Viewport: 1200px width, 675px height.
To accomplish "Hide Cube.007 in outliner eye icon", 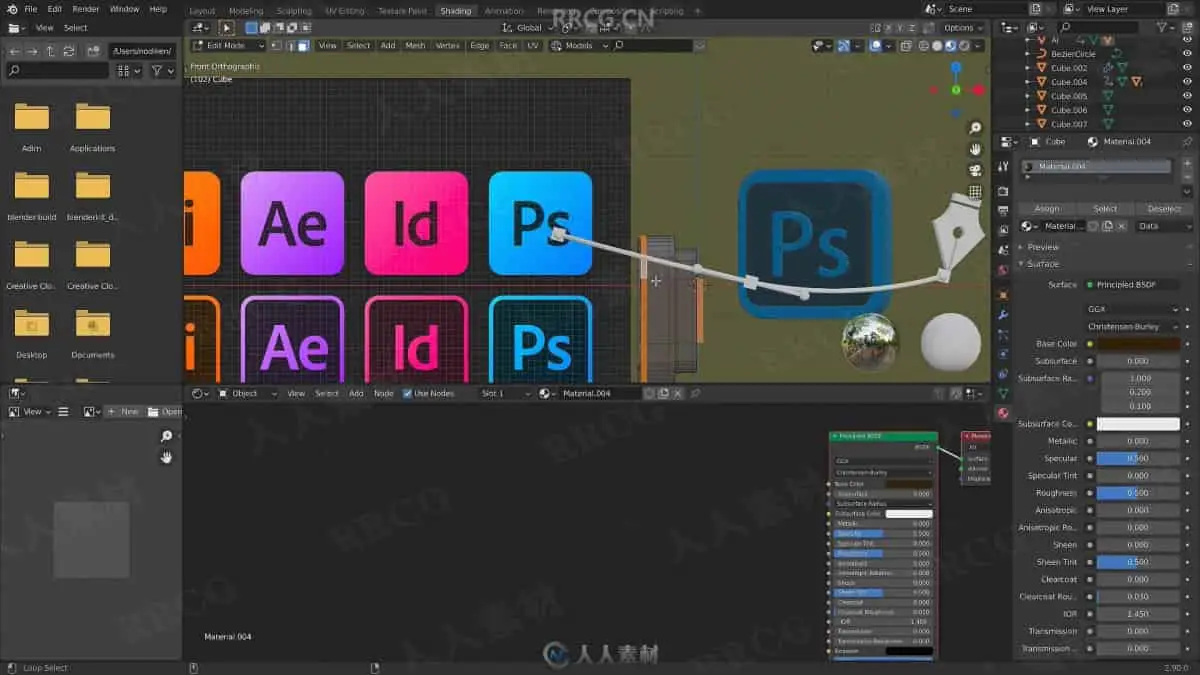I will [1188, 124].
